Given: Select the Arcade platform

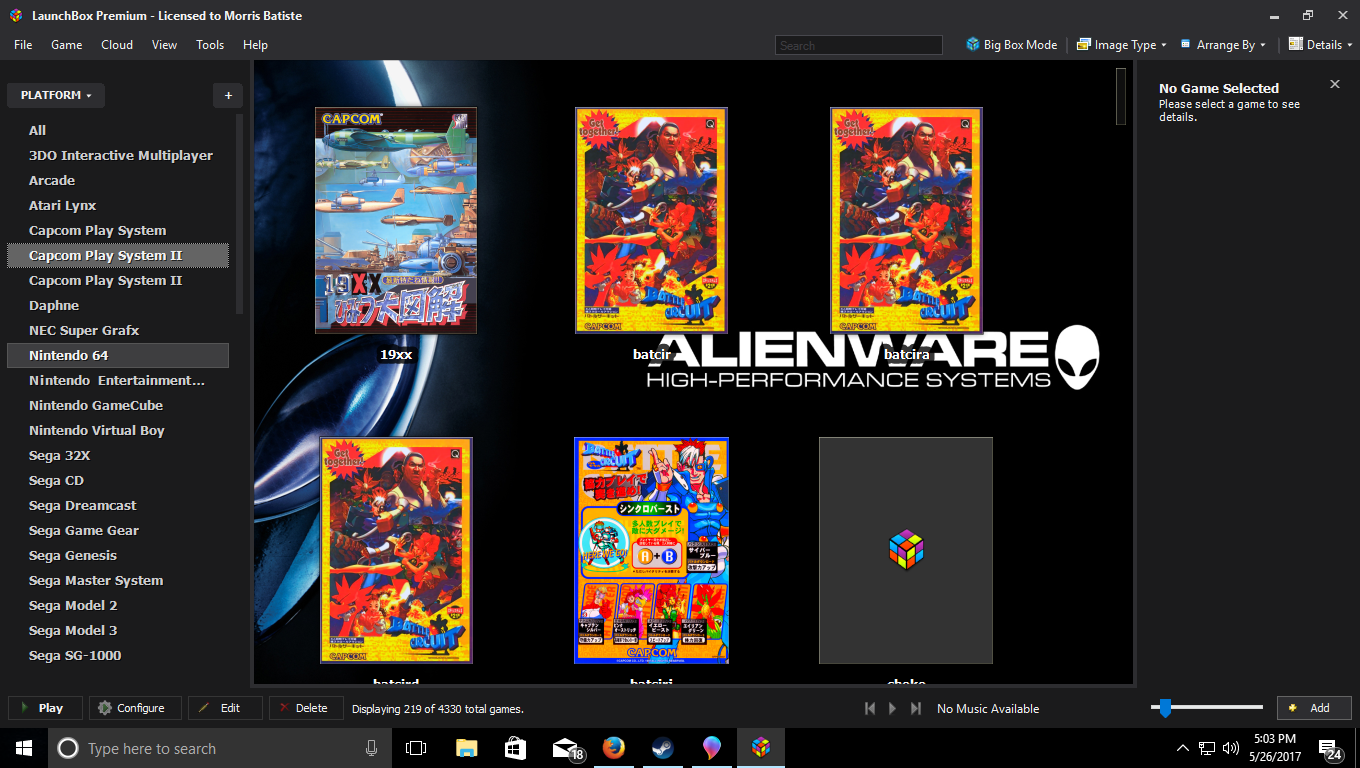Looking at the screenshot, I should pyautogui.click(x=118, y=180).
